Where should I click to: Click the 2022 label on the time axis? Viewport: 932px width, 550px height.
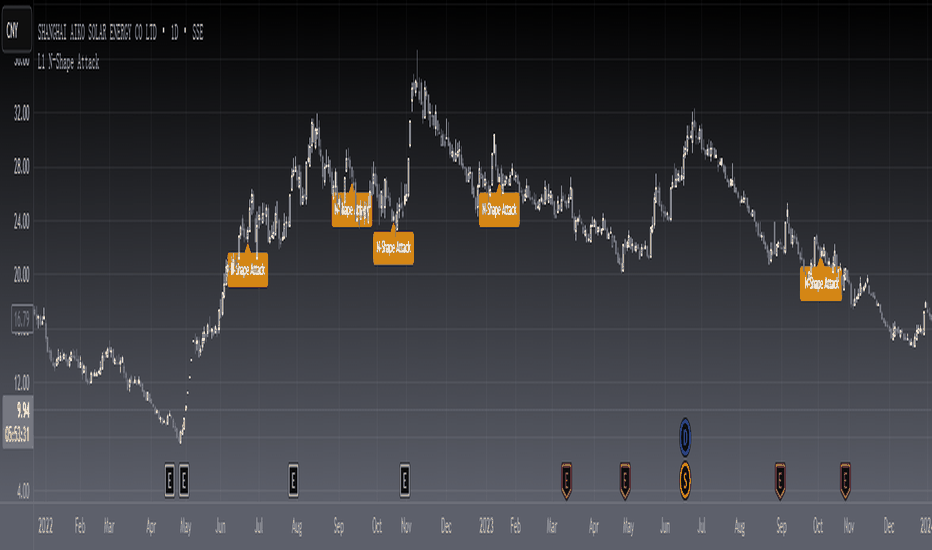tap(46, 526)
